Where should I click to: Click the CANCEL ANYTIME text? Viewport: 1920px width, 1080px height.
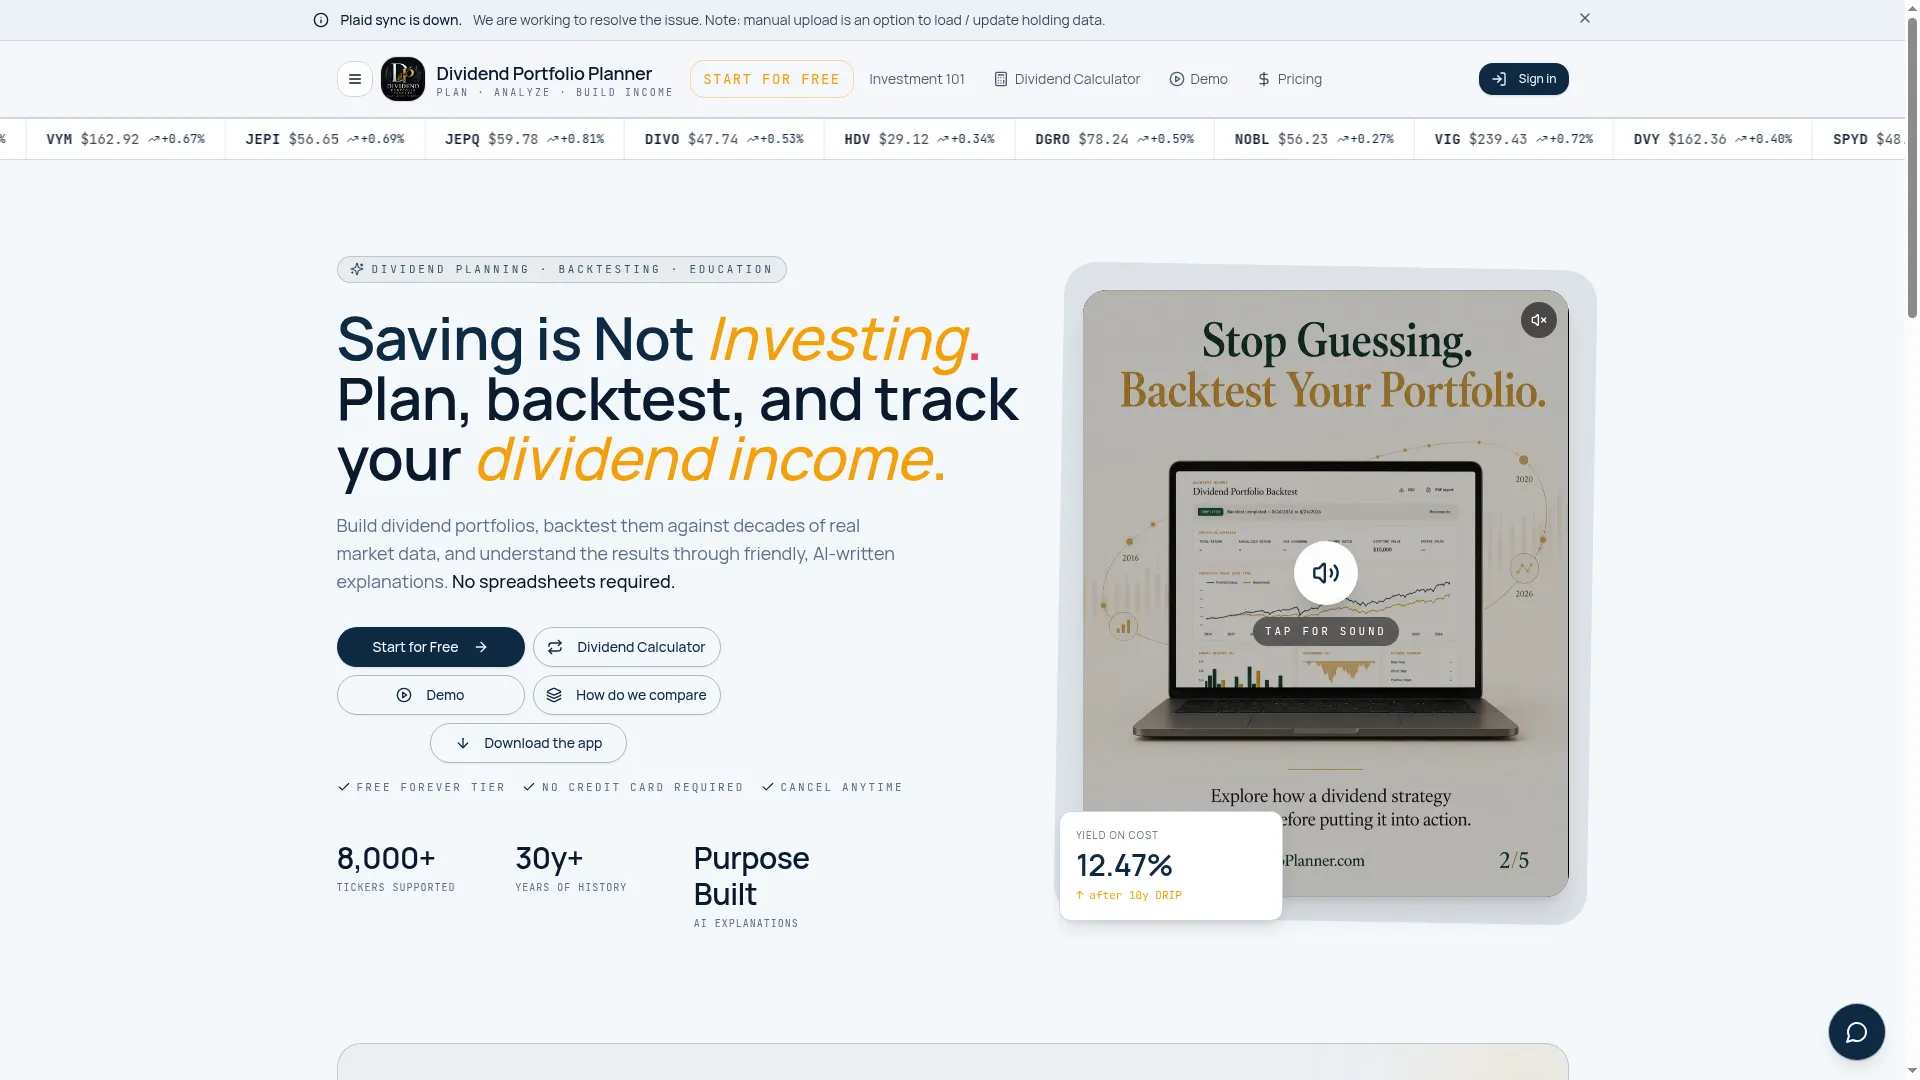(x=841, y=788)
